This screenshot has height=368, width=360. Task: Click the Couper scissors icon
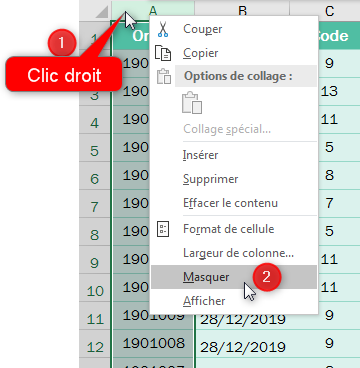tap(163, 29)
